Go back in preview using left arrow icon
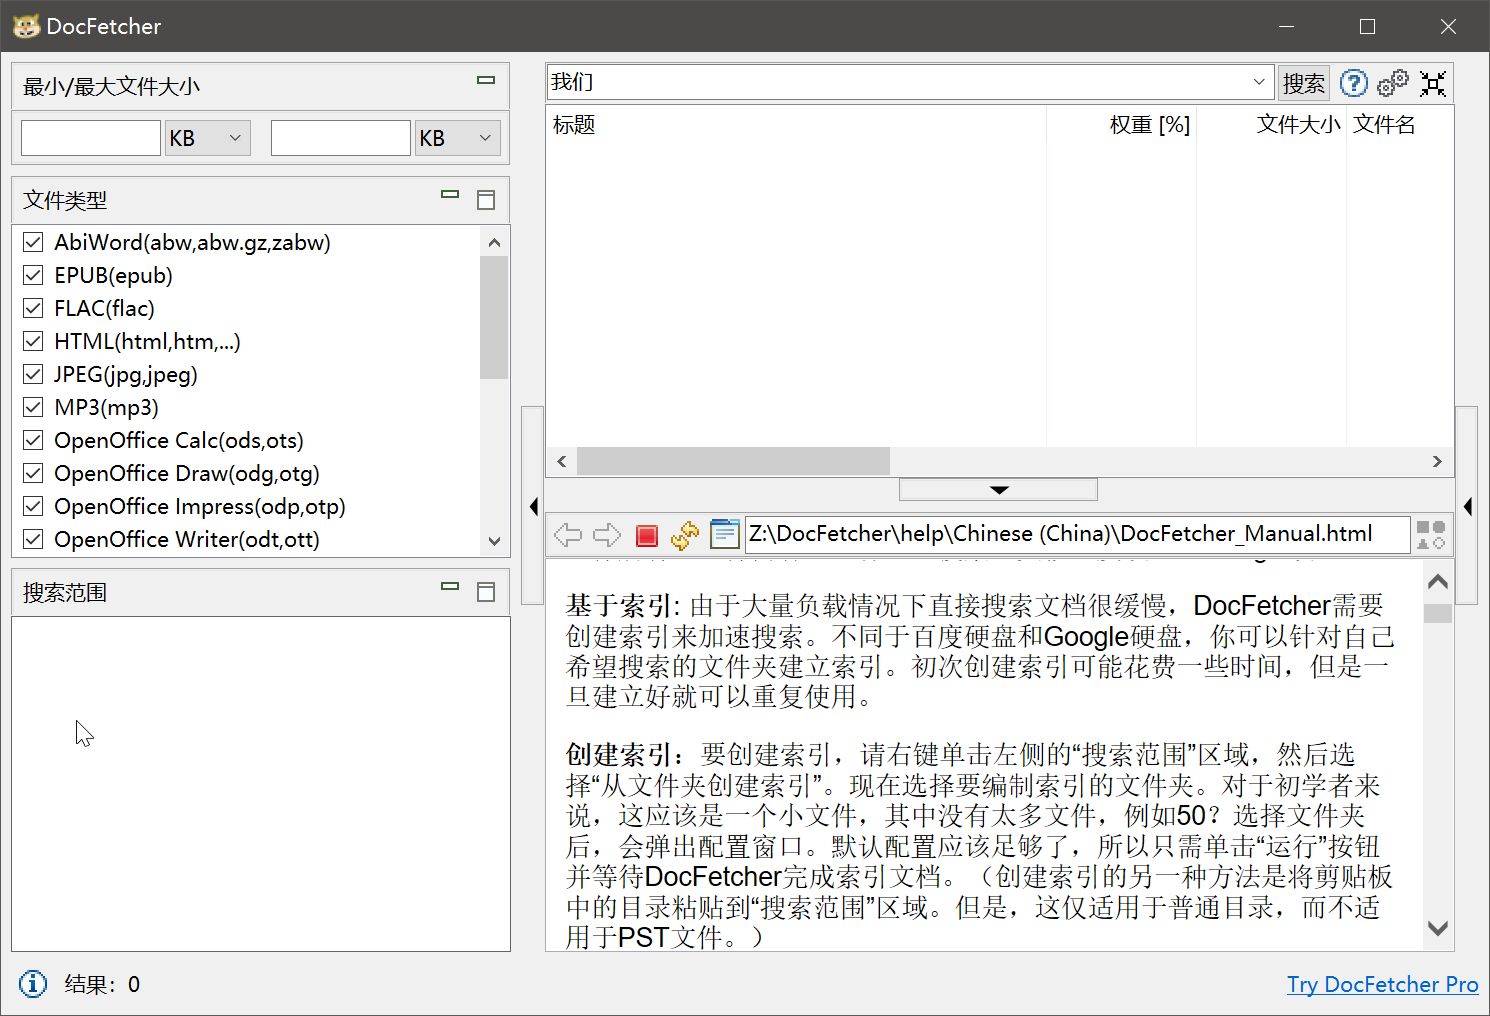Screen dimensions: 1490x1016 point(567,535)
